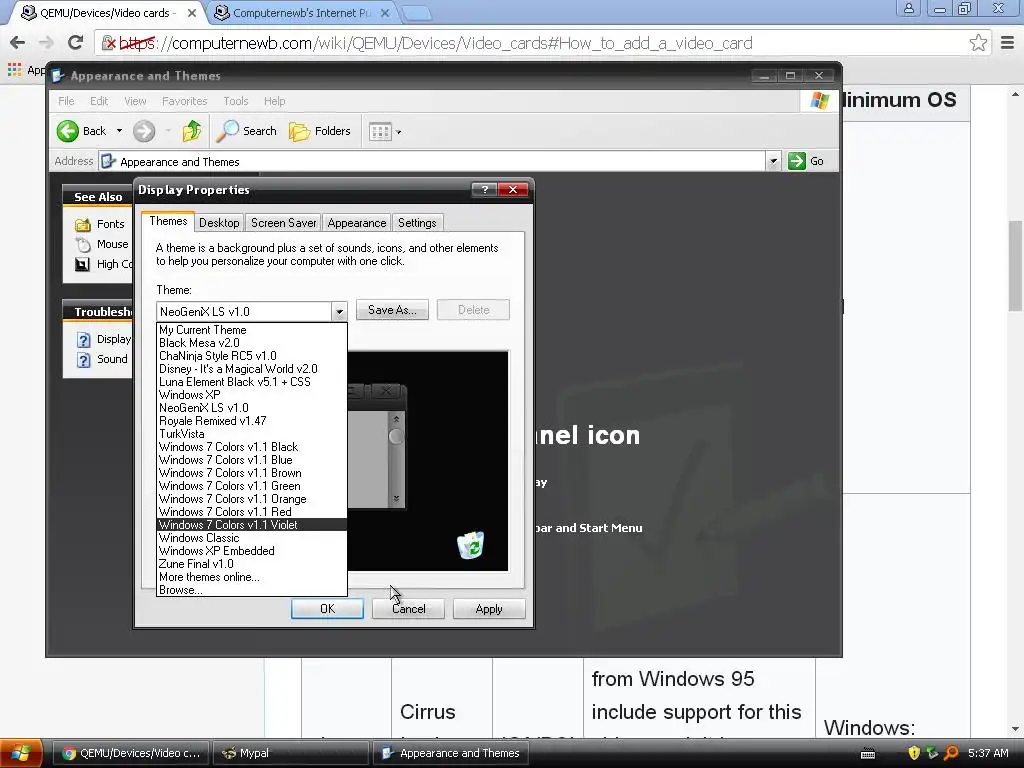Select the Browse... entry
Image resolution: width=1024 pixels, height=768 pixels.
coord(251,590)
